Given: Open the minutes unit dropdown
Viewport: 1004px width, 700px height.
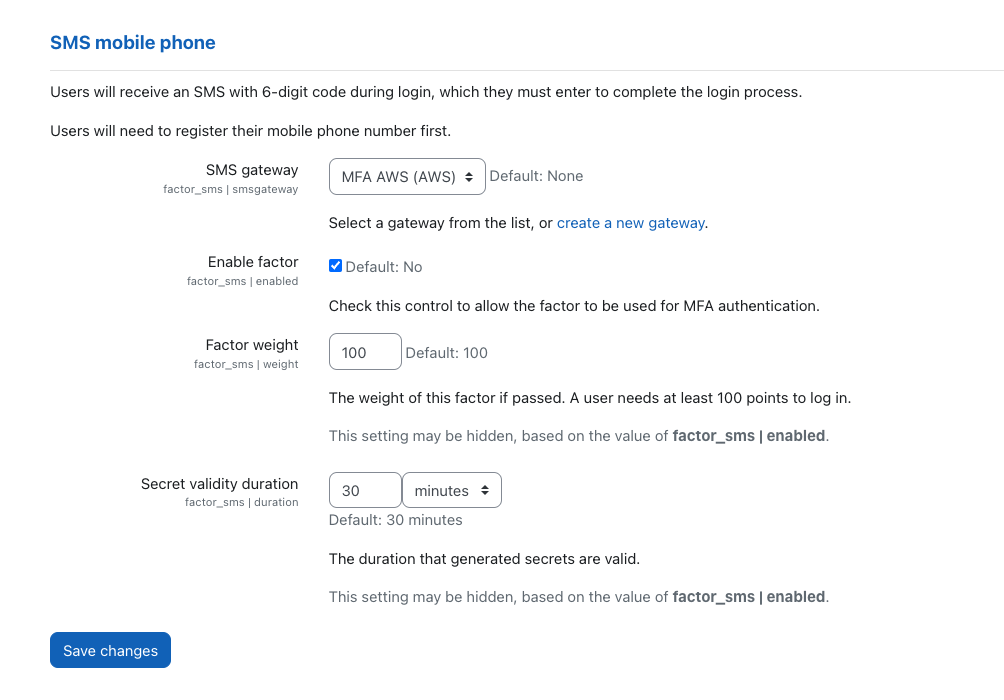Looking at the screenshot, I should [452, 491].
